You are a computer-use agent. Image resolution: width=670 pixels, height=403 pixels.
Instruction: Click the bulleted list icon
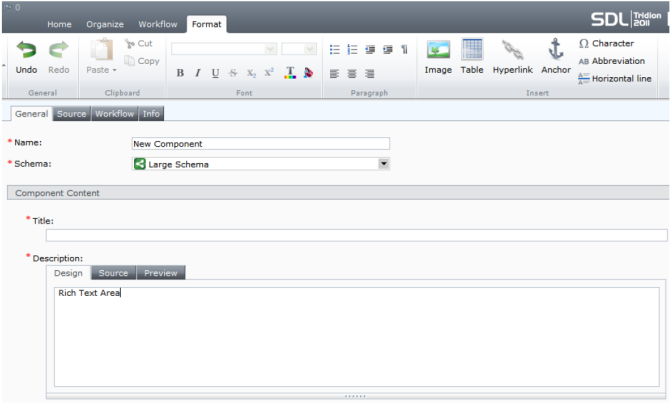click(337, 49)
